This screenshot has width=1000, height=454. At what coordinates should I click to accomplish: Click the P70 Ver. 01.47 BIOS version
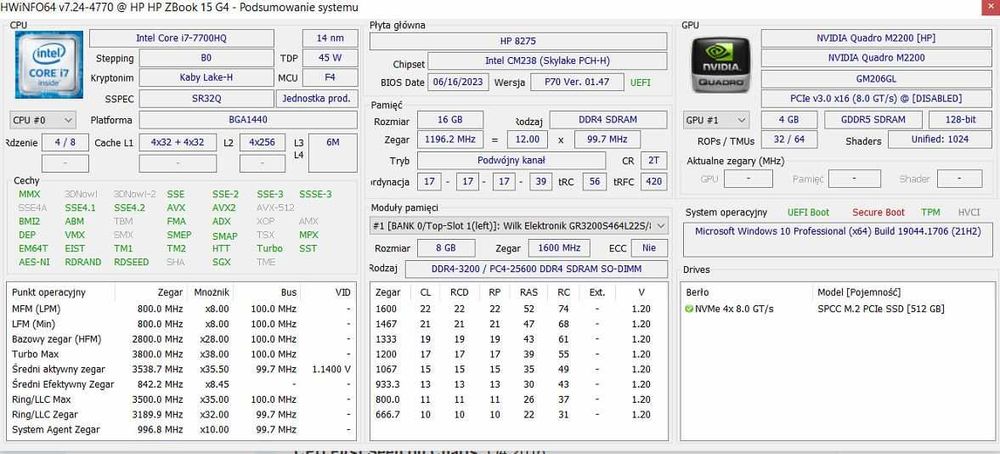click(578, 82)
